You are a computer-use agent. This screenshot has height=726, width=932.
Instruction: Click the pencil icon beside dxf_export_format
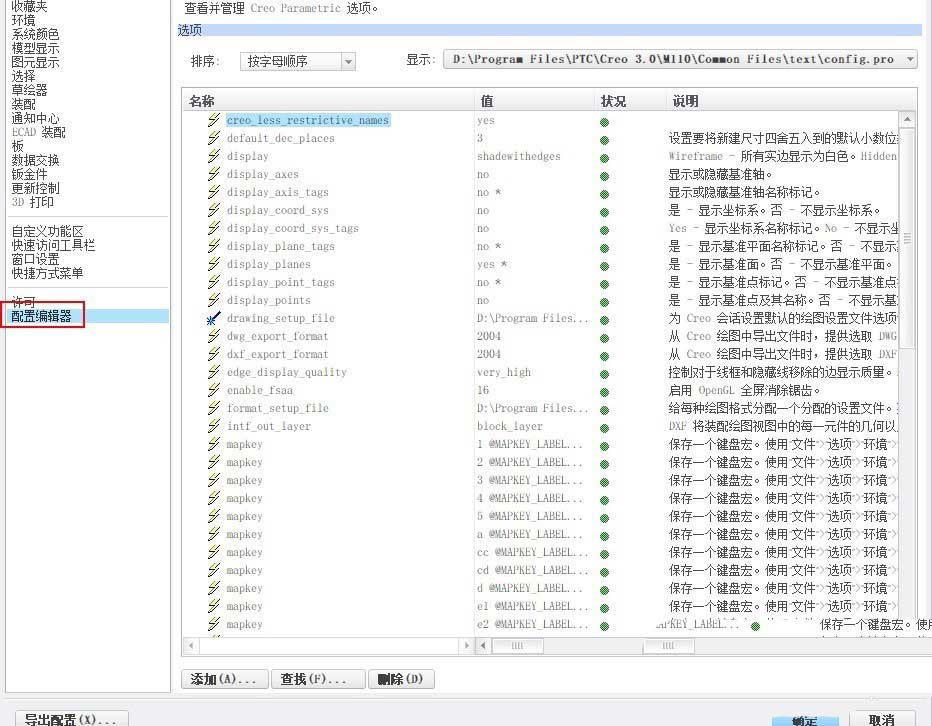(x=212, y=354)
